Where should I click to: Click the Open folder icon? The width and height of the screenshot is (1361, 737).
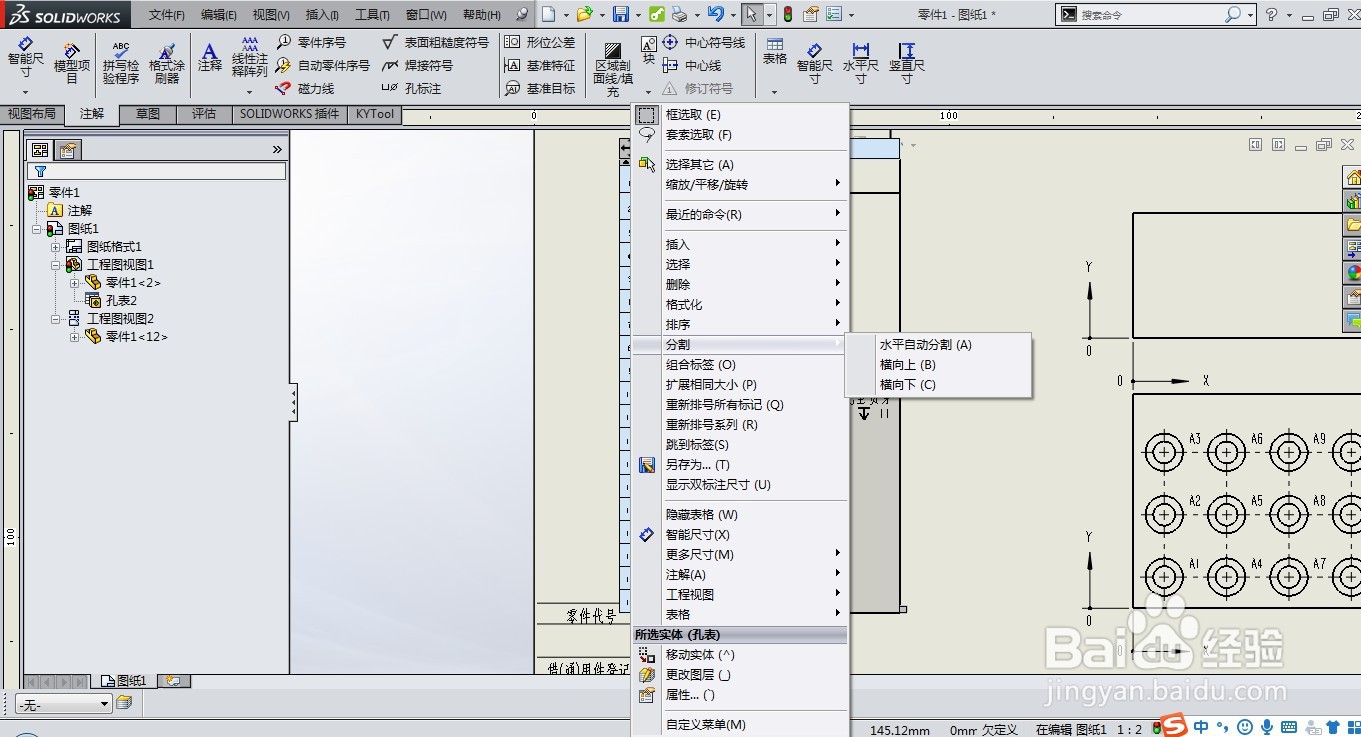click(x=584, y=14)
